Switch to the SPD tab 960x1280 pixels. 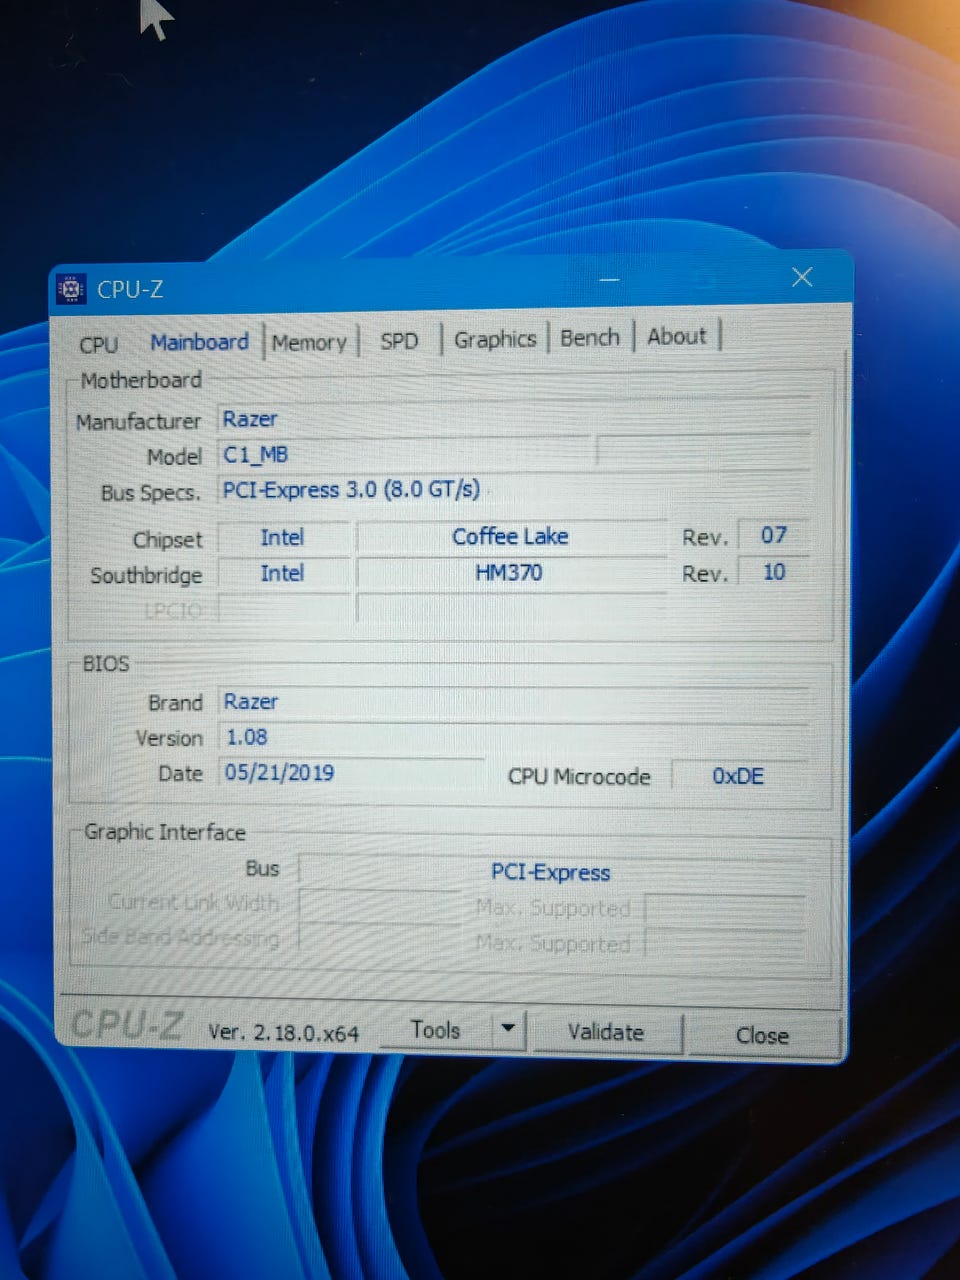[x=398, y=341]
